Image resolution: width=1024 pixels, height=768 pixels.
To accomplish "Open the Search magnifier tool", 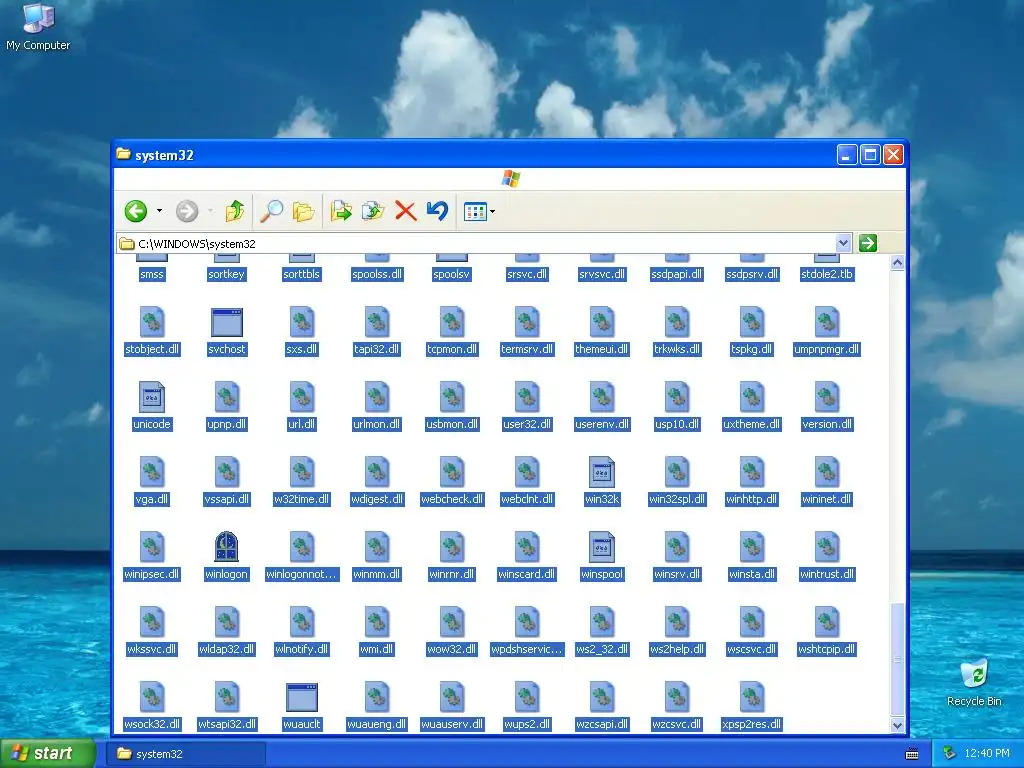I will click(272, 211).
